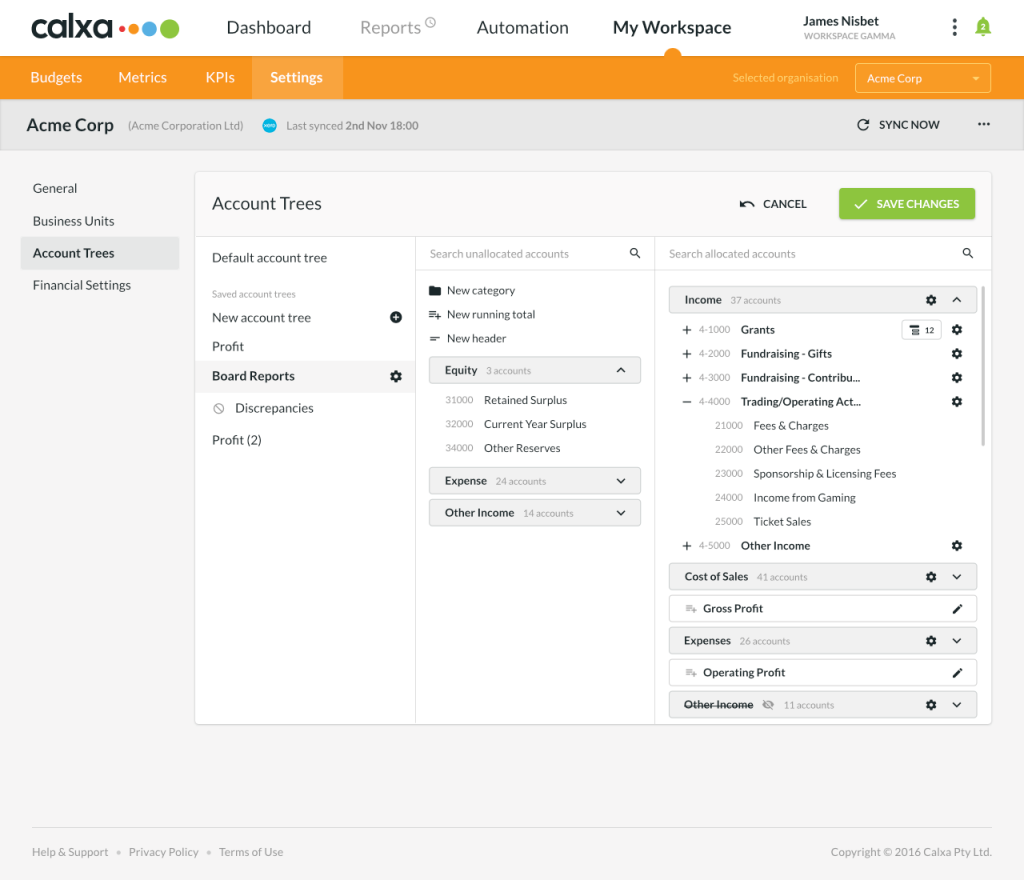Viewport: 1024px width, 880px height.
Task: Click the Discrepancies blocked circle icon
Action: 219,409
